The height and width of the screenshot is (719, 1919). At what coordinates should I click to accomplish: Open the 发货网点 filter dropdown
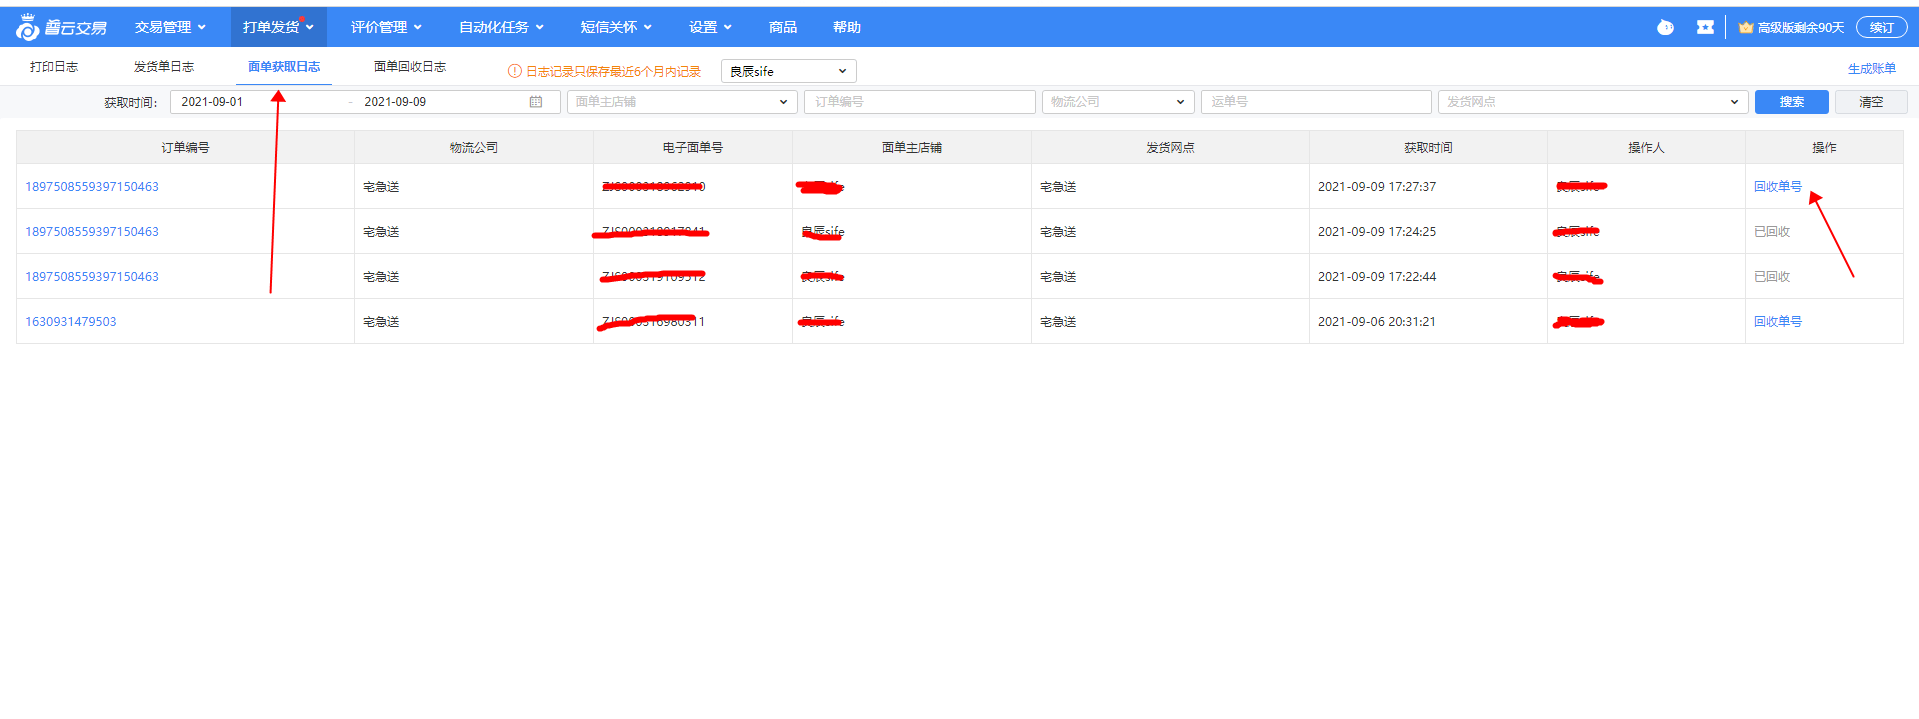pos(1593,102)
